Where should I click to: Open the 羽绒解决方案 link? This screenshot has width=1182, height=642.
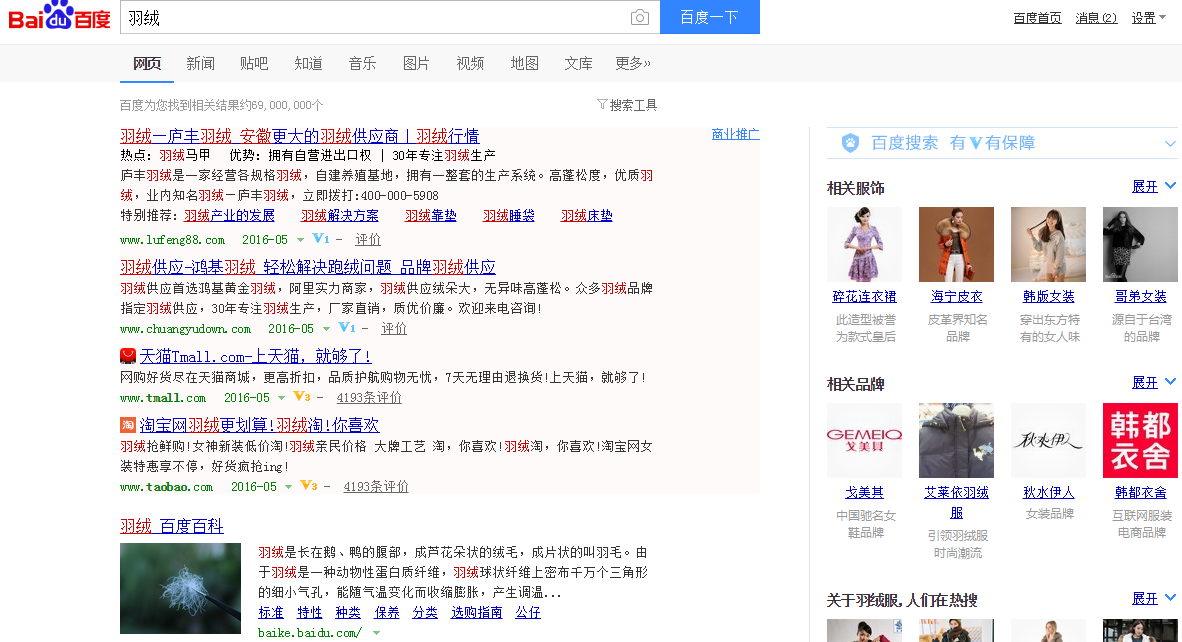pyautogui.click(x=340, y=216)
